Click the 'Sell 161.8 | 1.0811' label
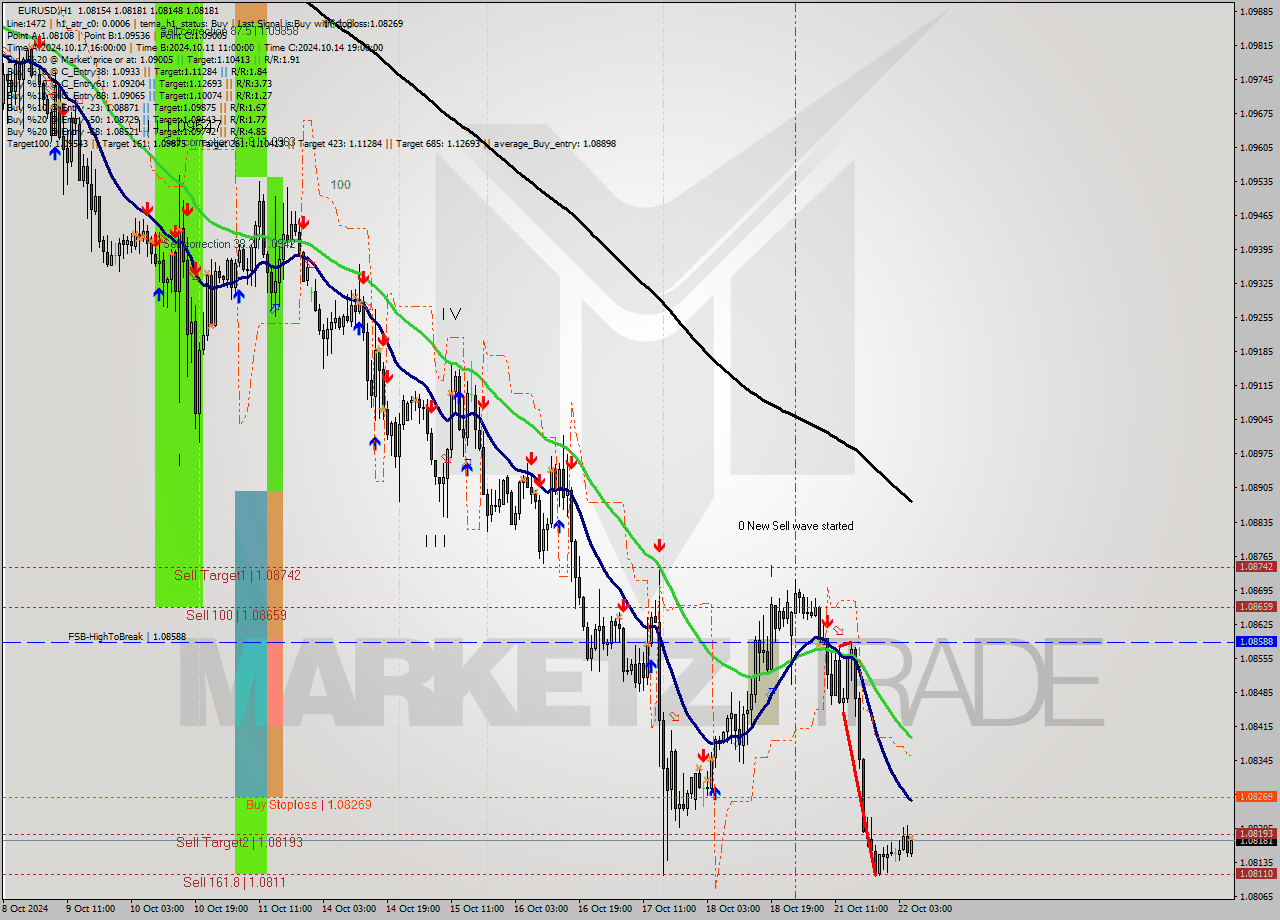 pos(234,882)
